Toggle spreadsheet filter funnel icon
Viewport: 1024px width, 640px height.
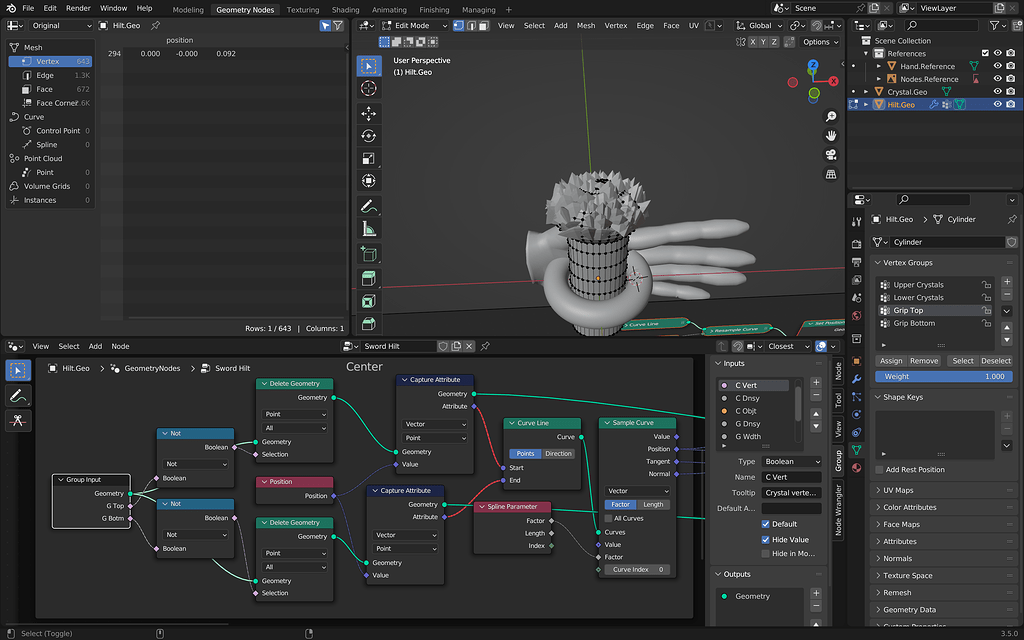tap(338, 25)
